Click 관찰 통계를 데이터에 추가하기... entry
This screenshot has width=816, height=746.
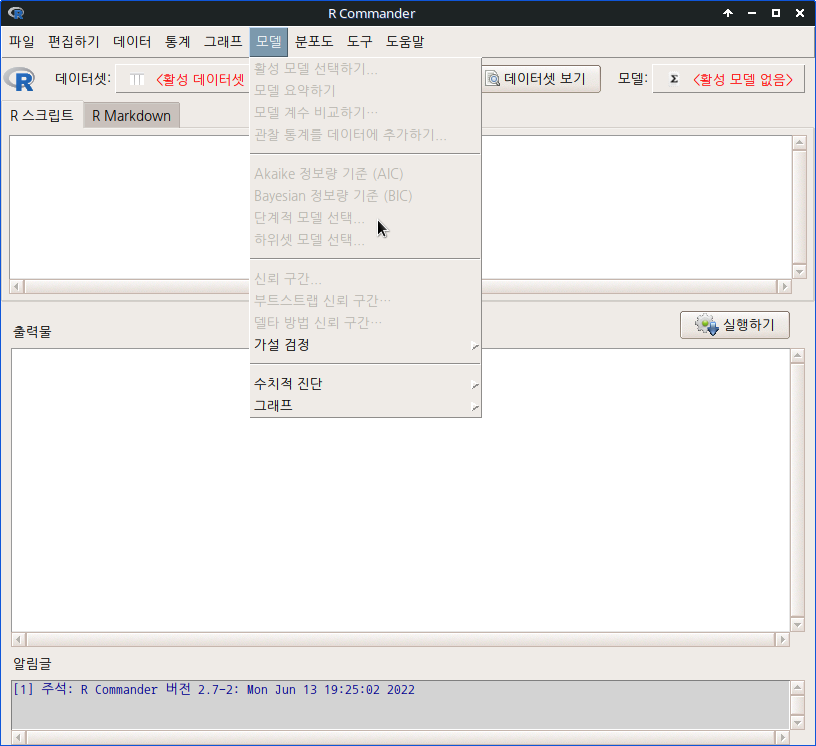pos(365,135)
